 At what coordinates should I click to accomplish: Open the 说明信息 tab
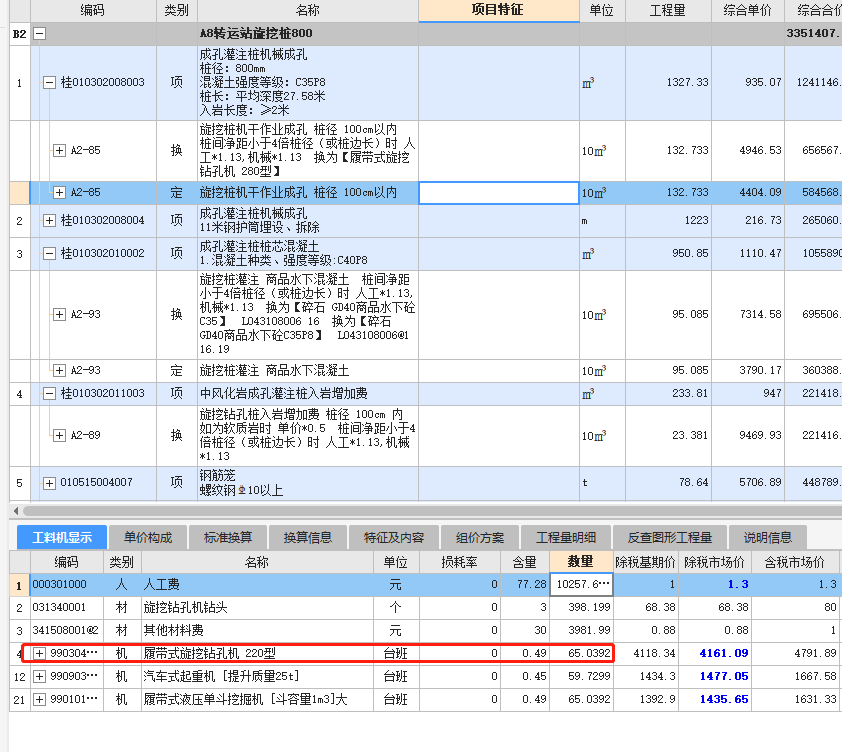click(x=767, y=537)
